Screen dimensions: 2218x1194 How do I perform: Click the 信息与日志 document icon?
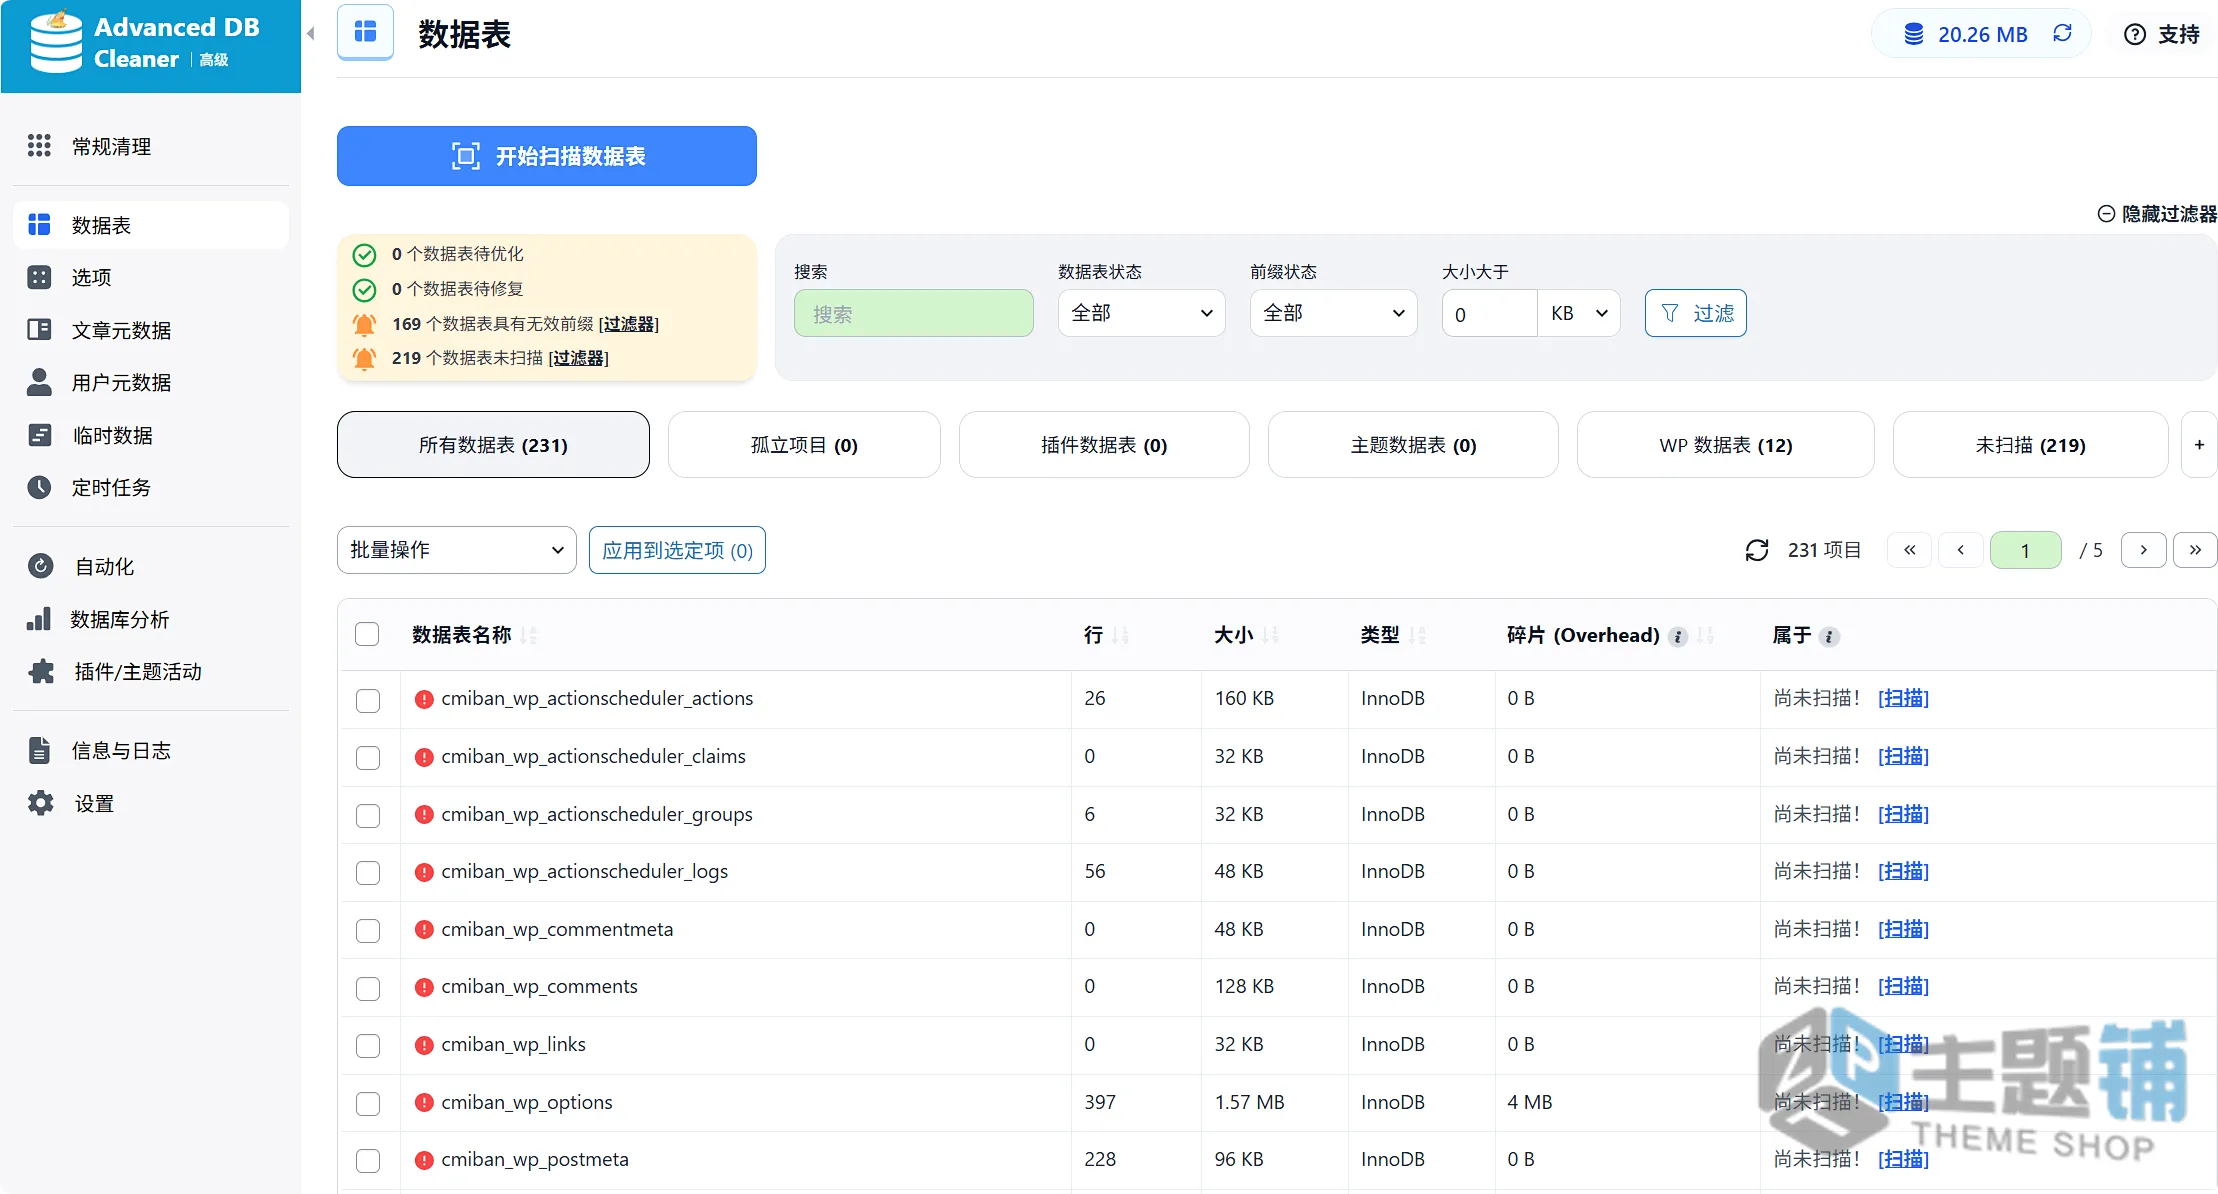[39, 750]
